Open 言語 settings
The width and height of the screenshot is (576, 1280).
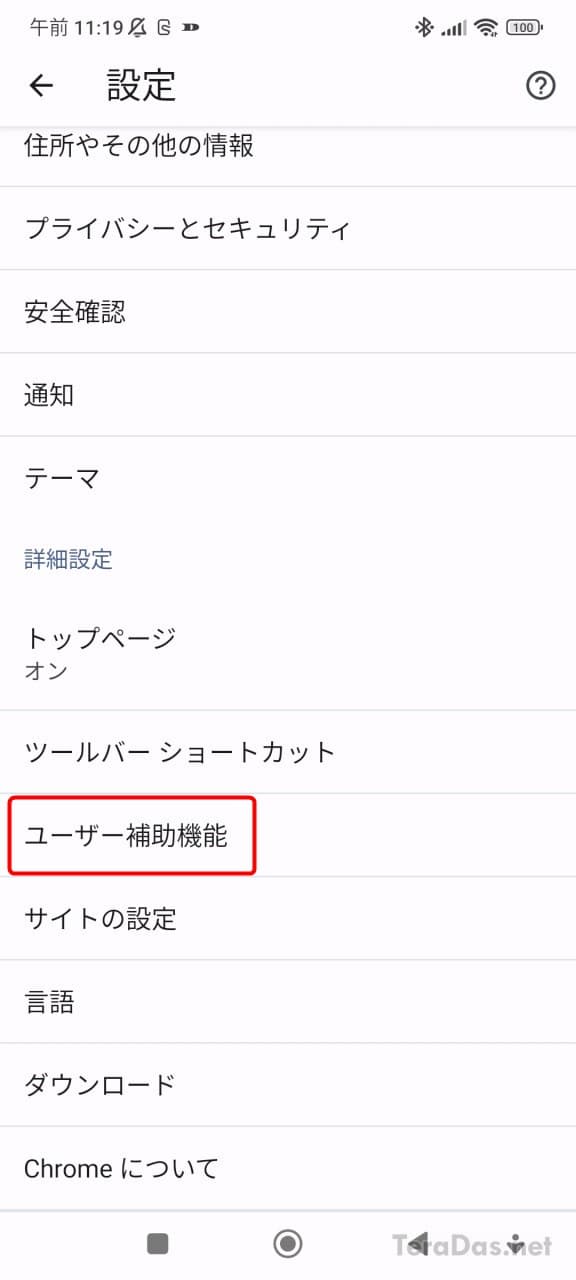pyautogui.click(x=288, y=1001)
